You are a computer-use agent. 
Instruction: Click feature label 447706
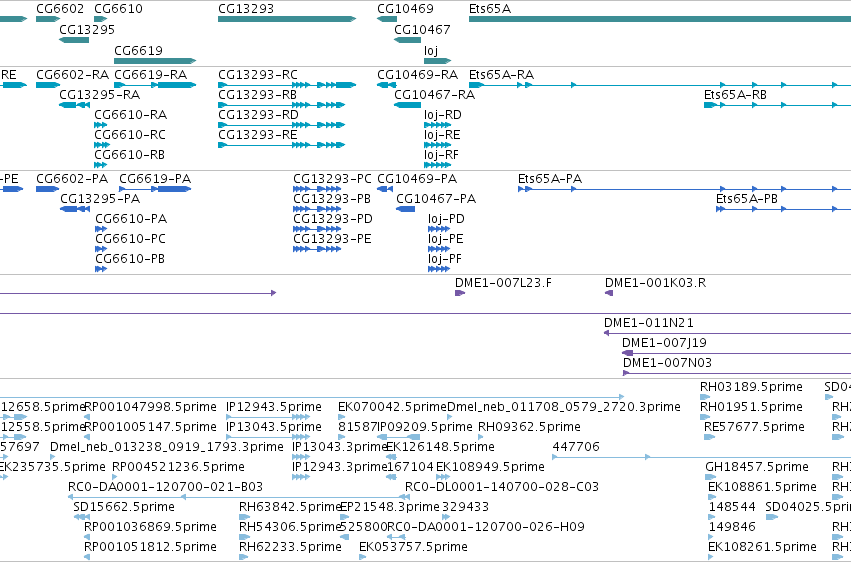pyautogui.click(x=576, y=447)
